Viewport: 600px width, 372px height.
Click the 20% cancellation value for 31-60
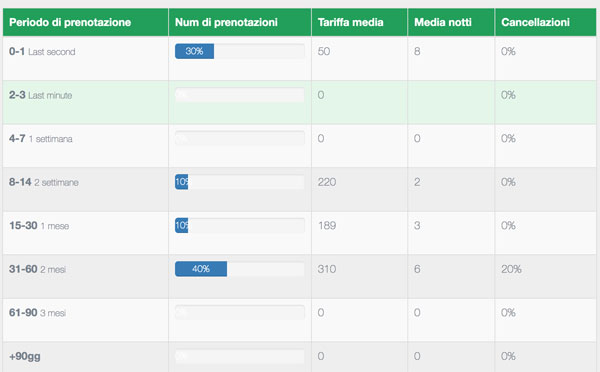click(x=511, y=269)
